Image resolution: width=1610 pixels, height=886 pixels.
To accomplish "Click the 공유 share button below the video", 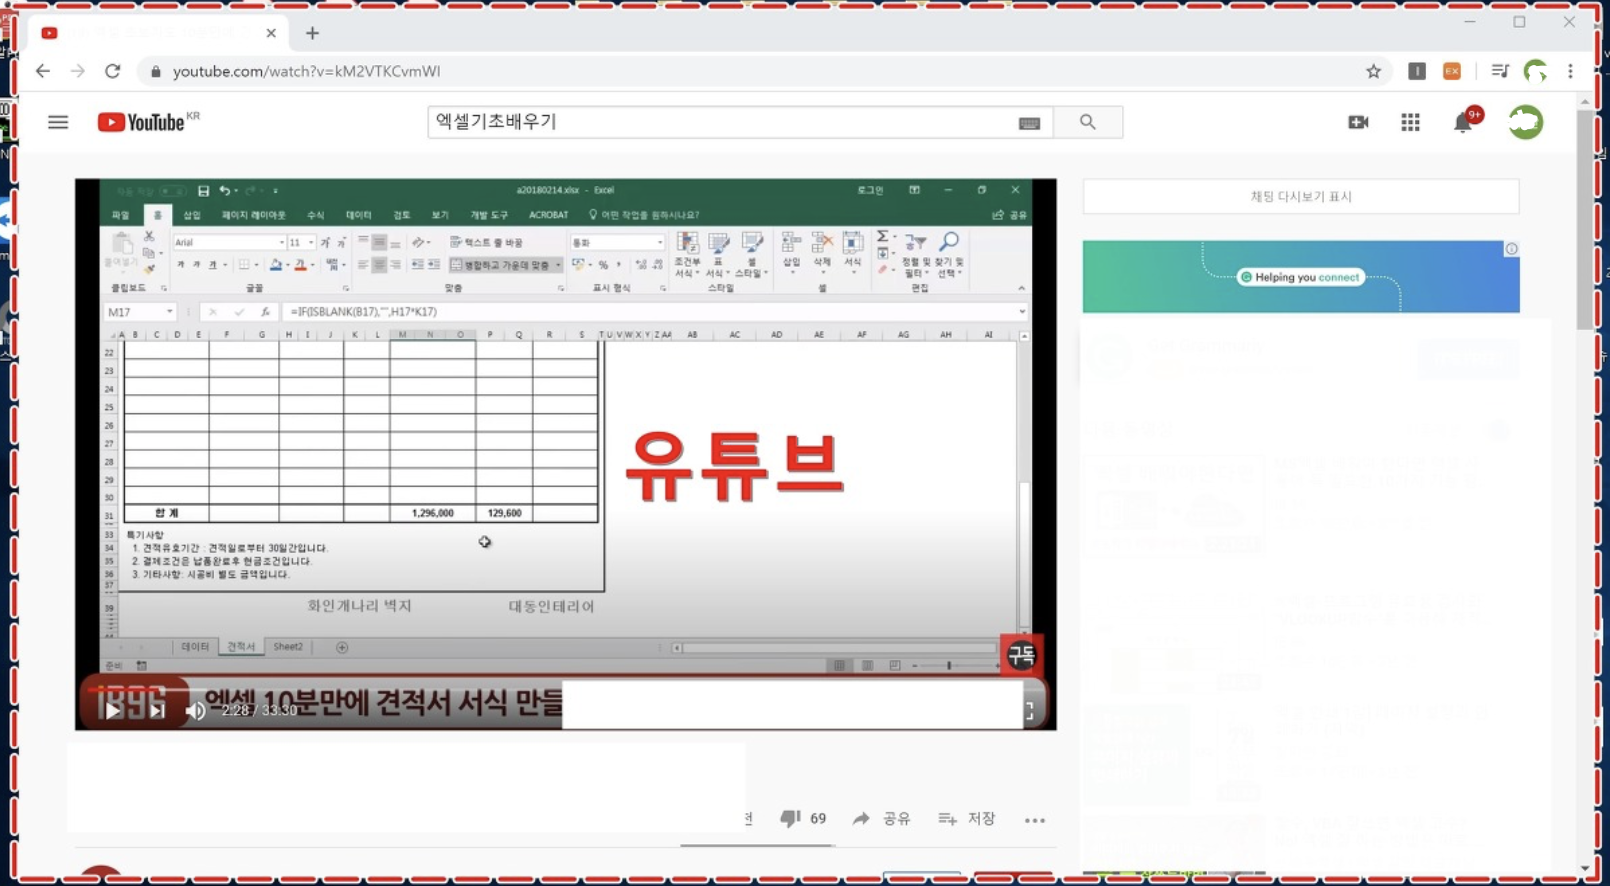I will pos(881,818).
